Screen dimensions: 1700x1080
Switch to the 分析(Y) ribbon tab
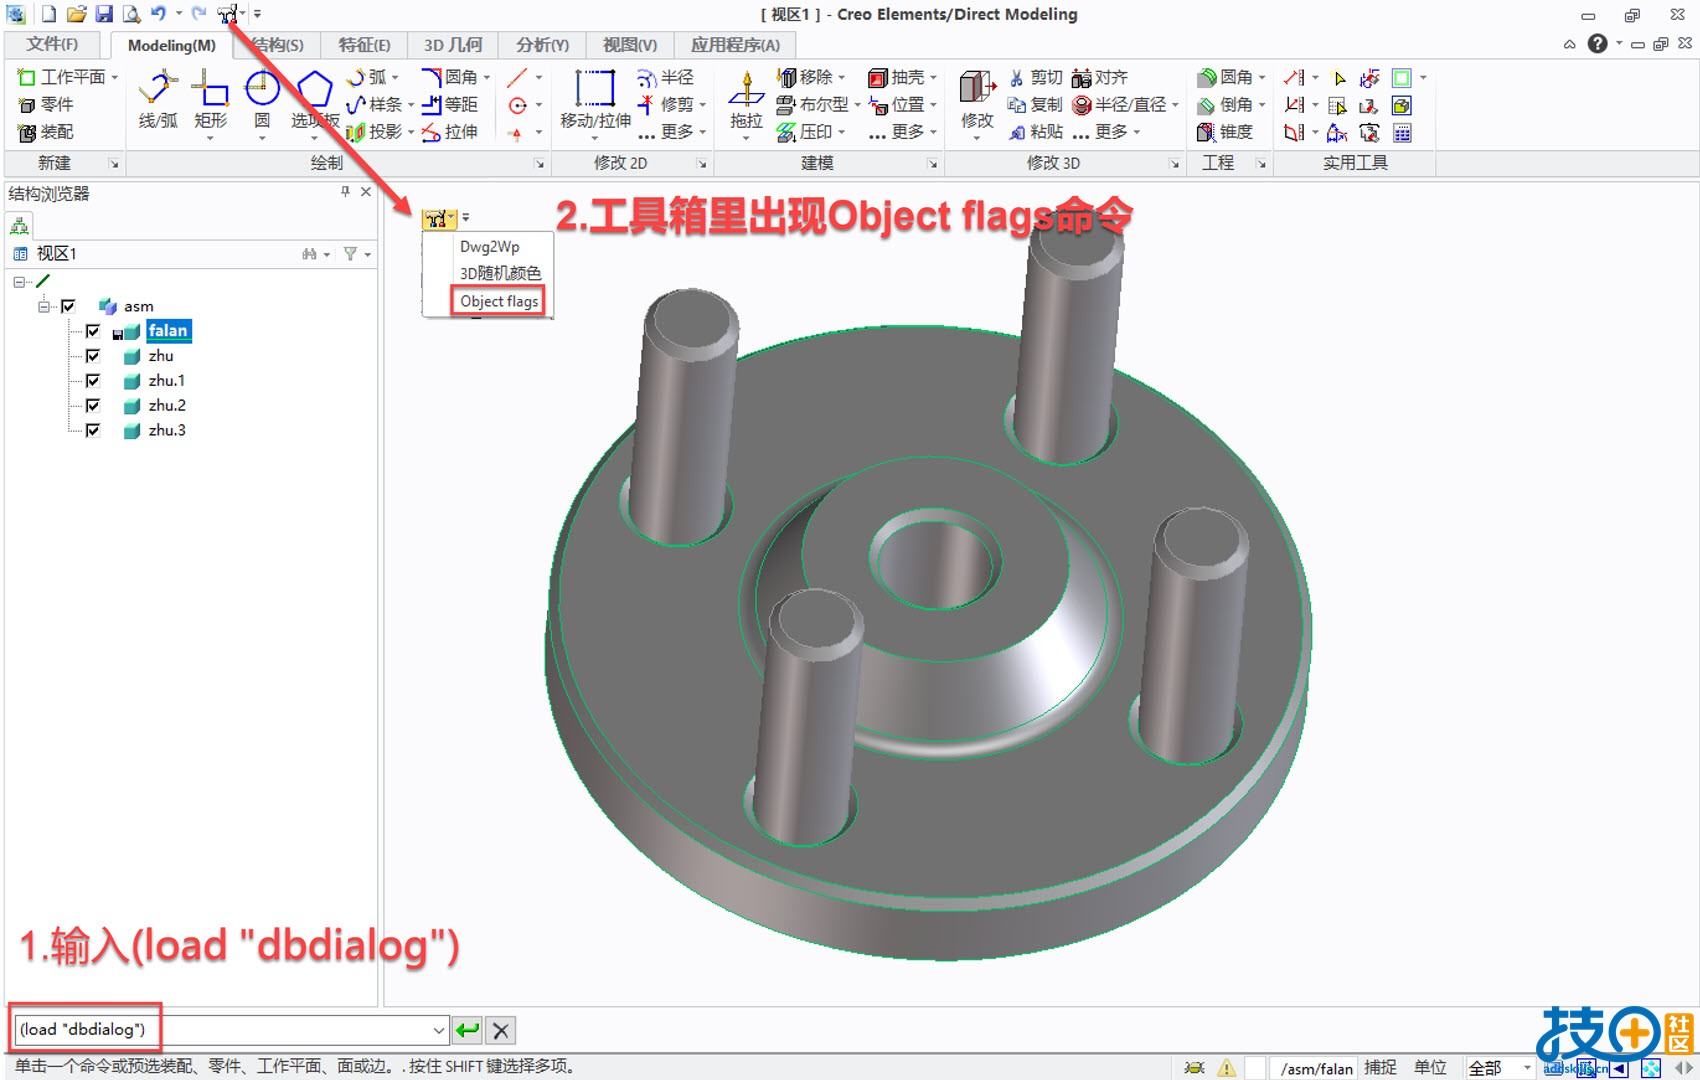542,45
